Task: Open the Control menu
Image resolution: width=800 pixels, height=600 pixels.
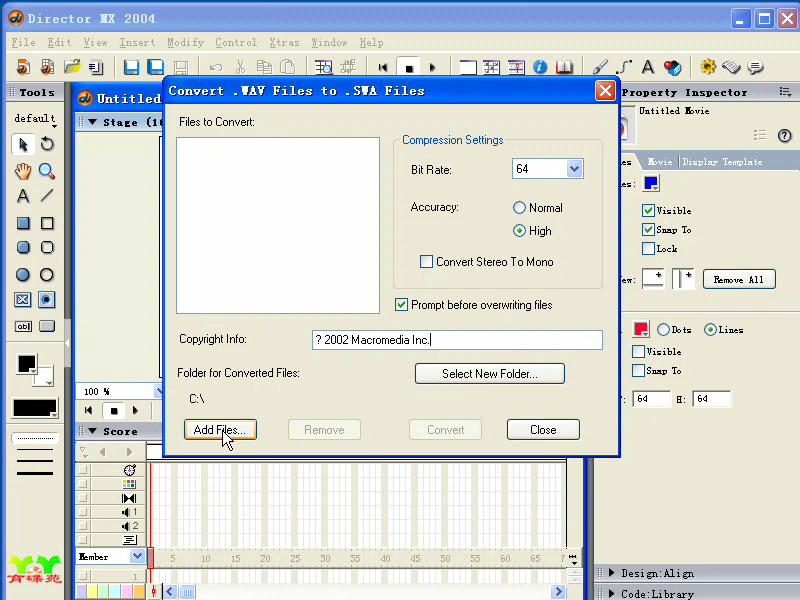Action: [236, 43]
